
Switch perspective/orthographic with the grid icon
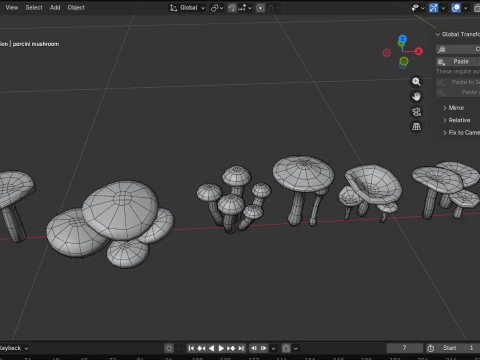click(x=416, y=127)
